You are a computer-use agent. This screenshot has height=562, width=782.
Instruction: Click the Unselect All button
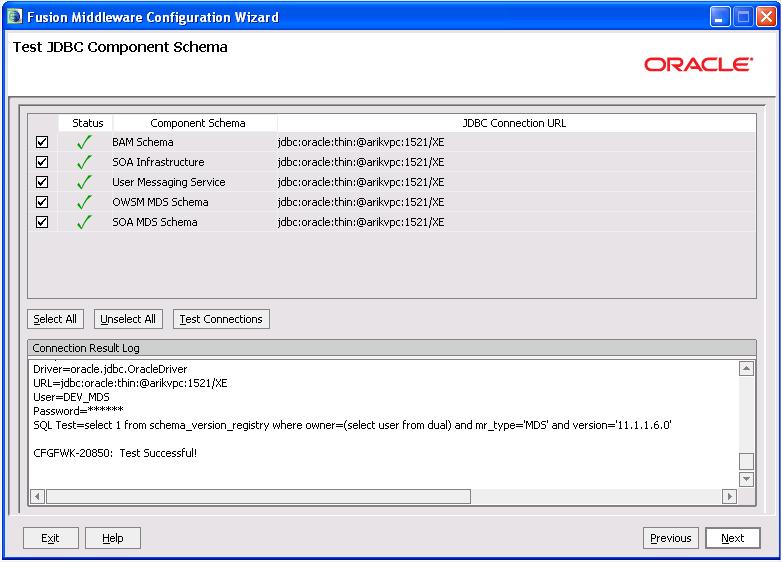point(128,319)
